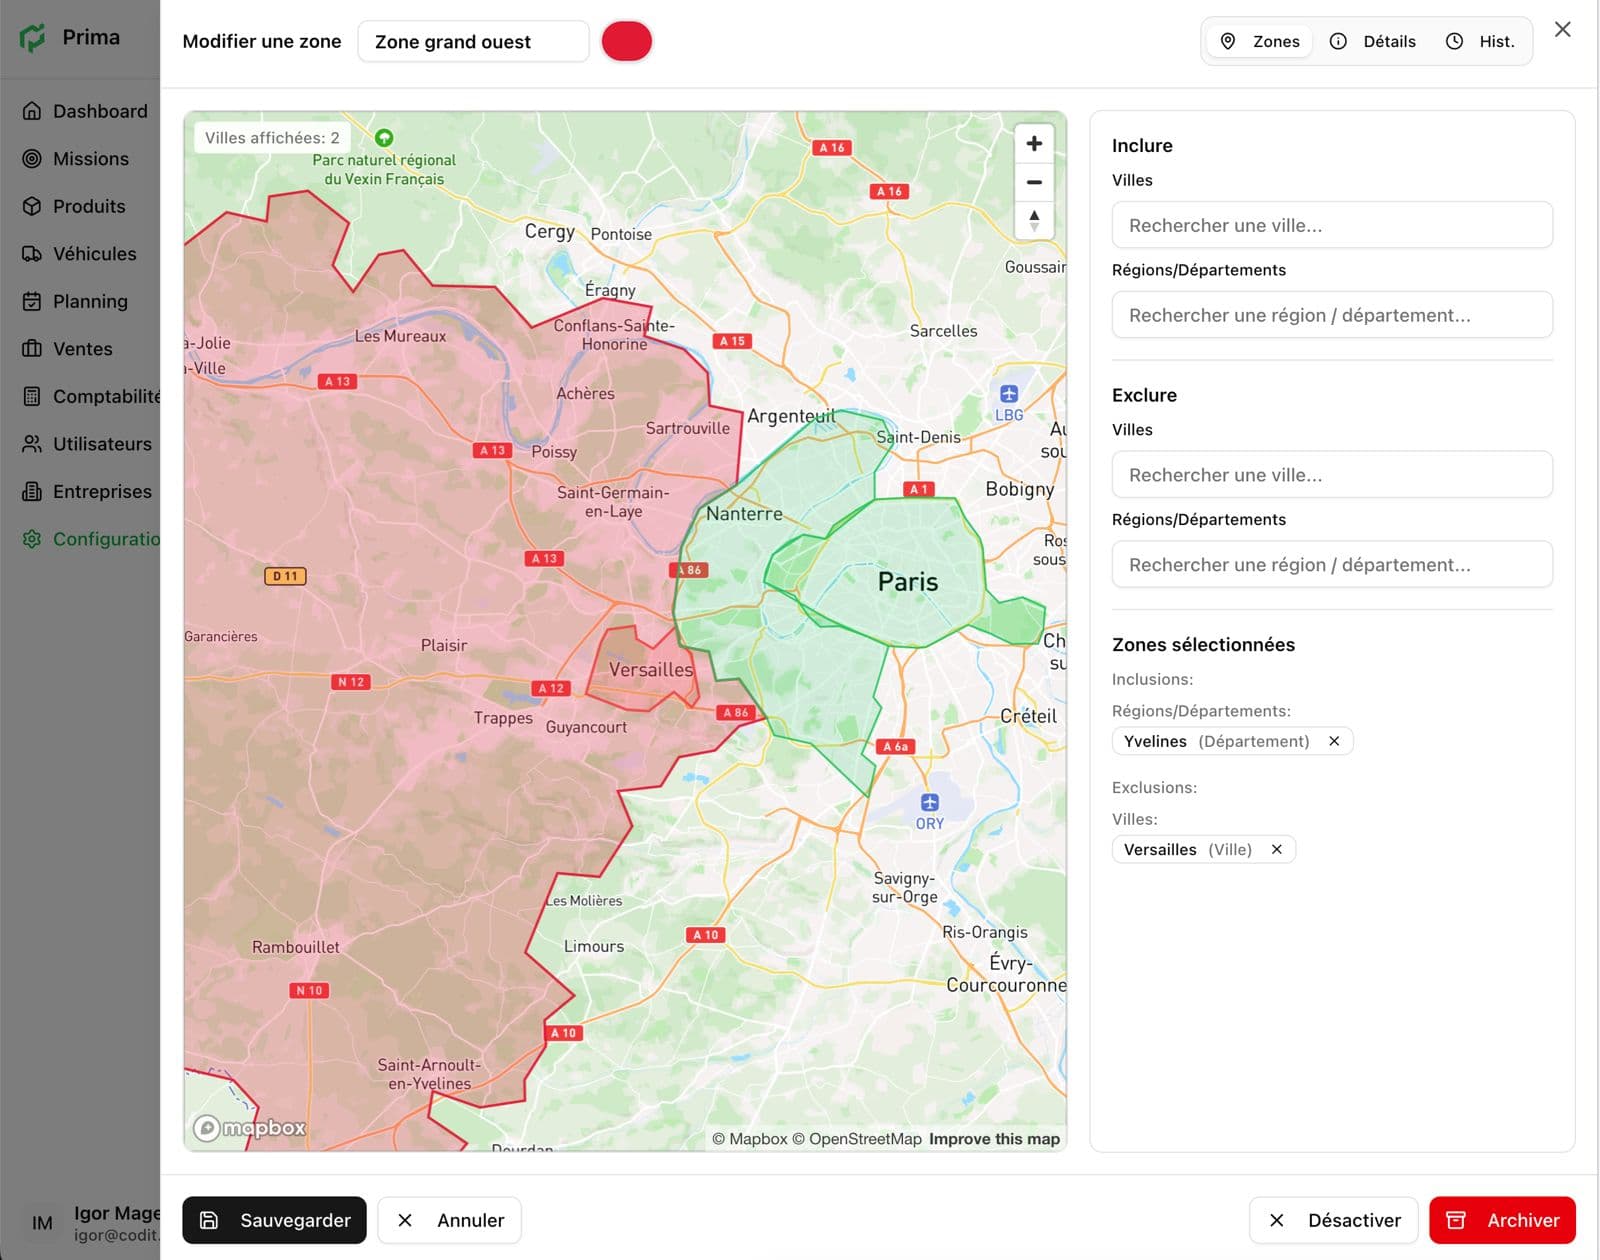Open the Planning calendar icon

[33, 301]
